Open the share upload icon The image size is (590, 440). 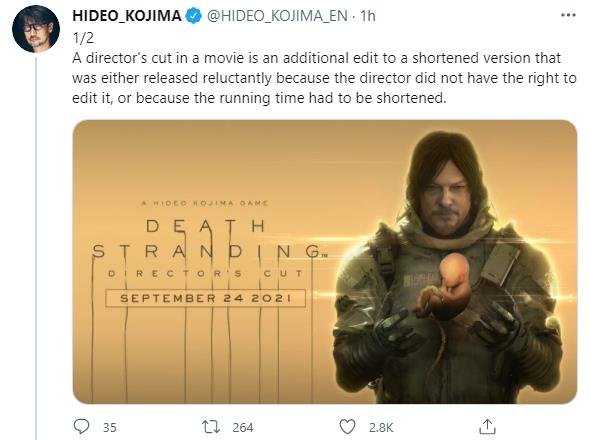(x=487, y=426)
